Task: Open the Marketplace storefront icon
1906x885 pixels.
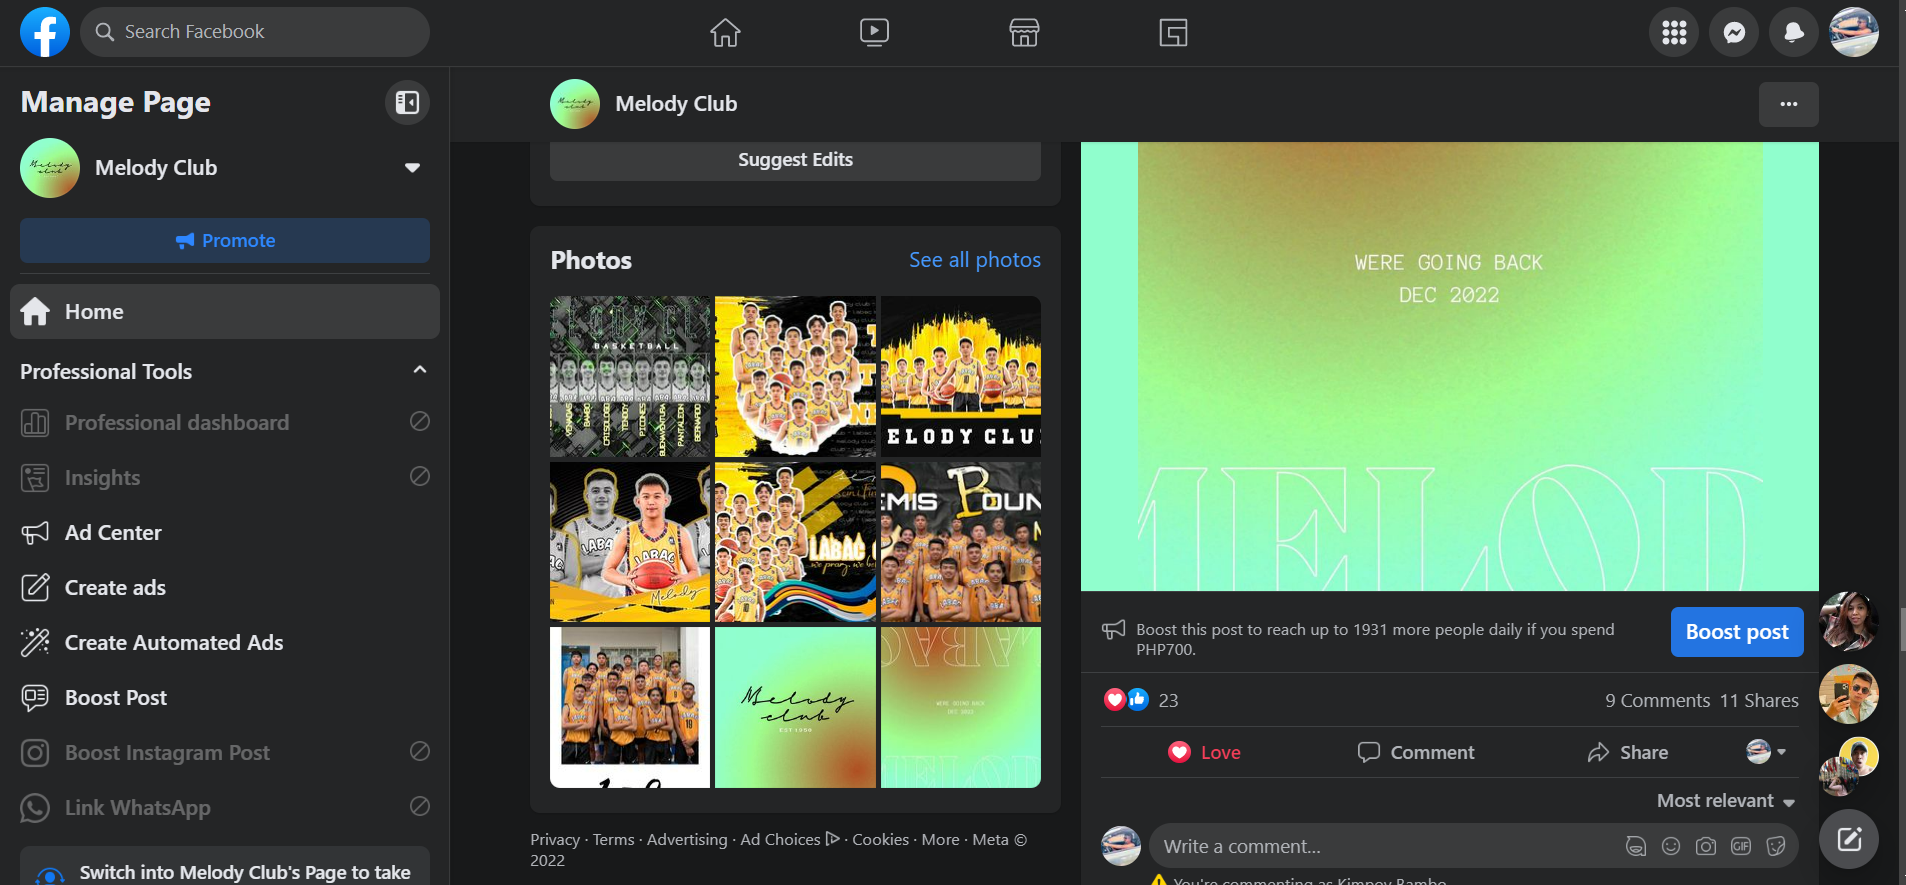Action: click(1024, 33)
